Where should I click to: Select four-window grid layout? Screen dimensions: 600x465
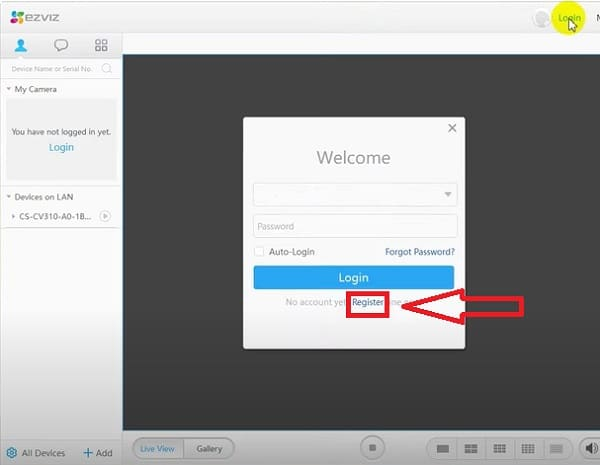(x=471, y=449)
